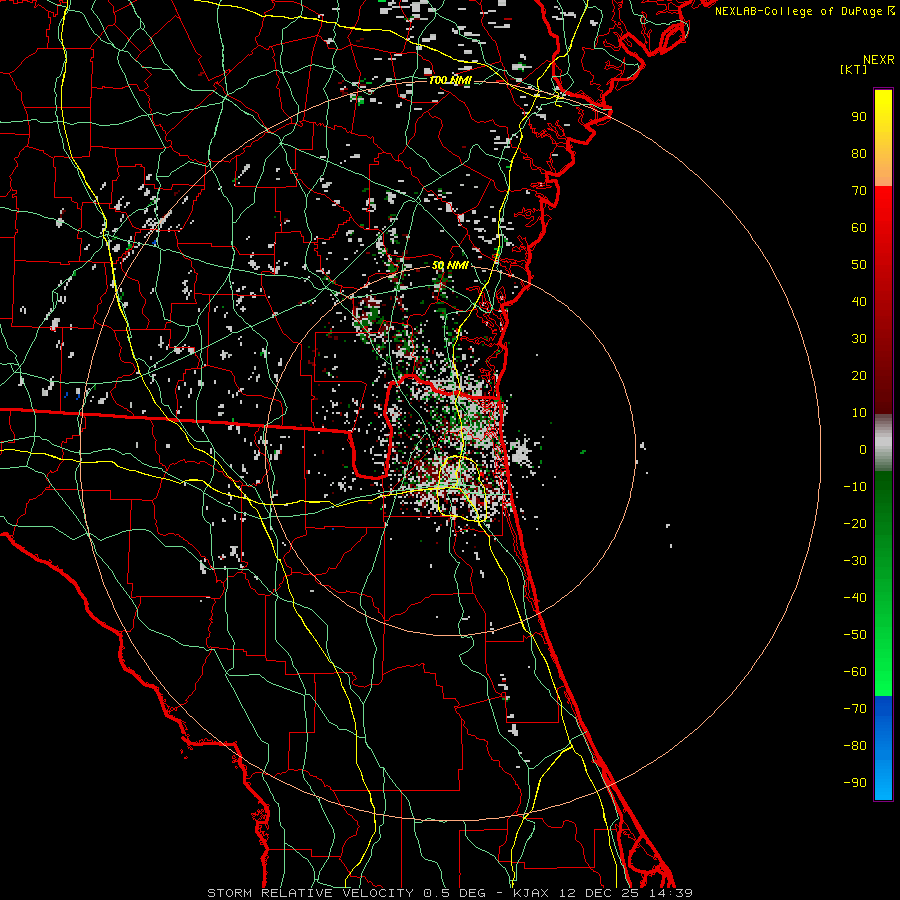Screen dimensions: 900x900
Task: Click the NEXR label above the scale
Action: pos(879,60)
